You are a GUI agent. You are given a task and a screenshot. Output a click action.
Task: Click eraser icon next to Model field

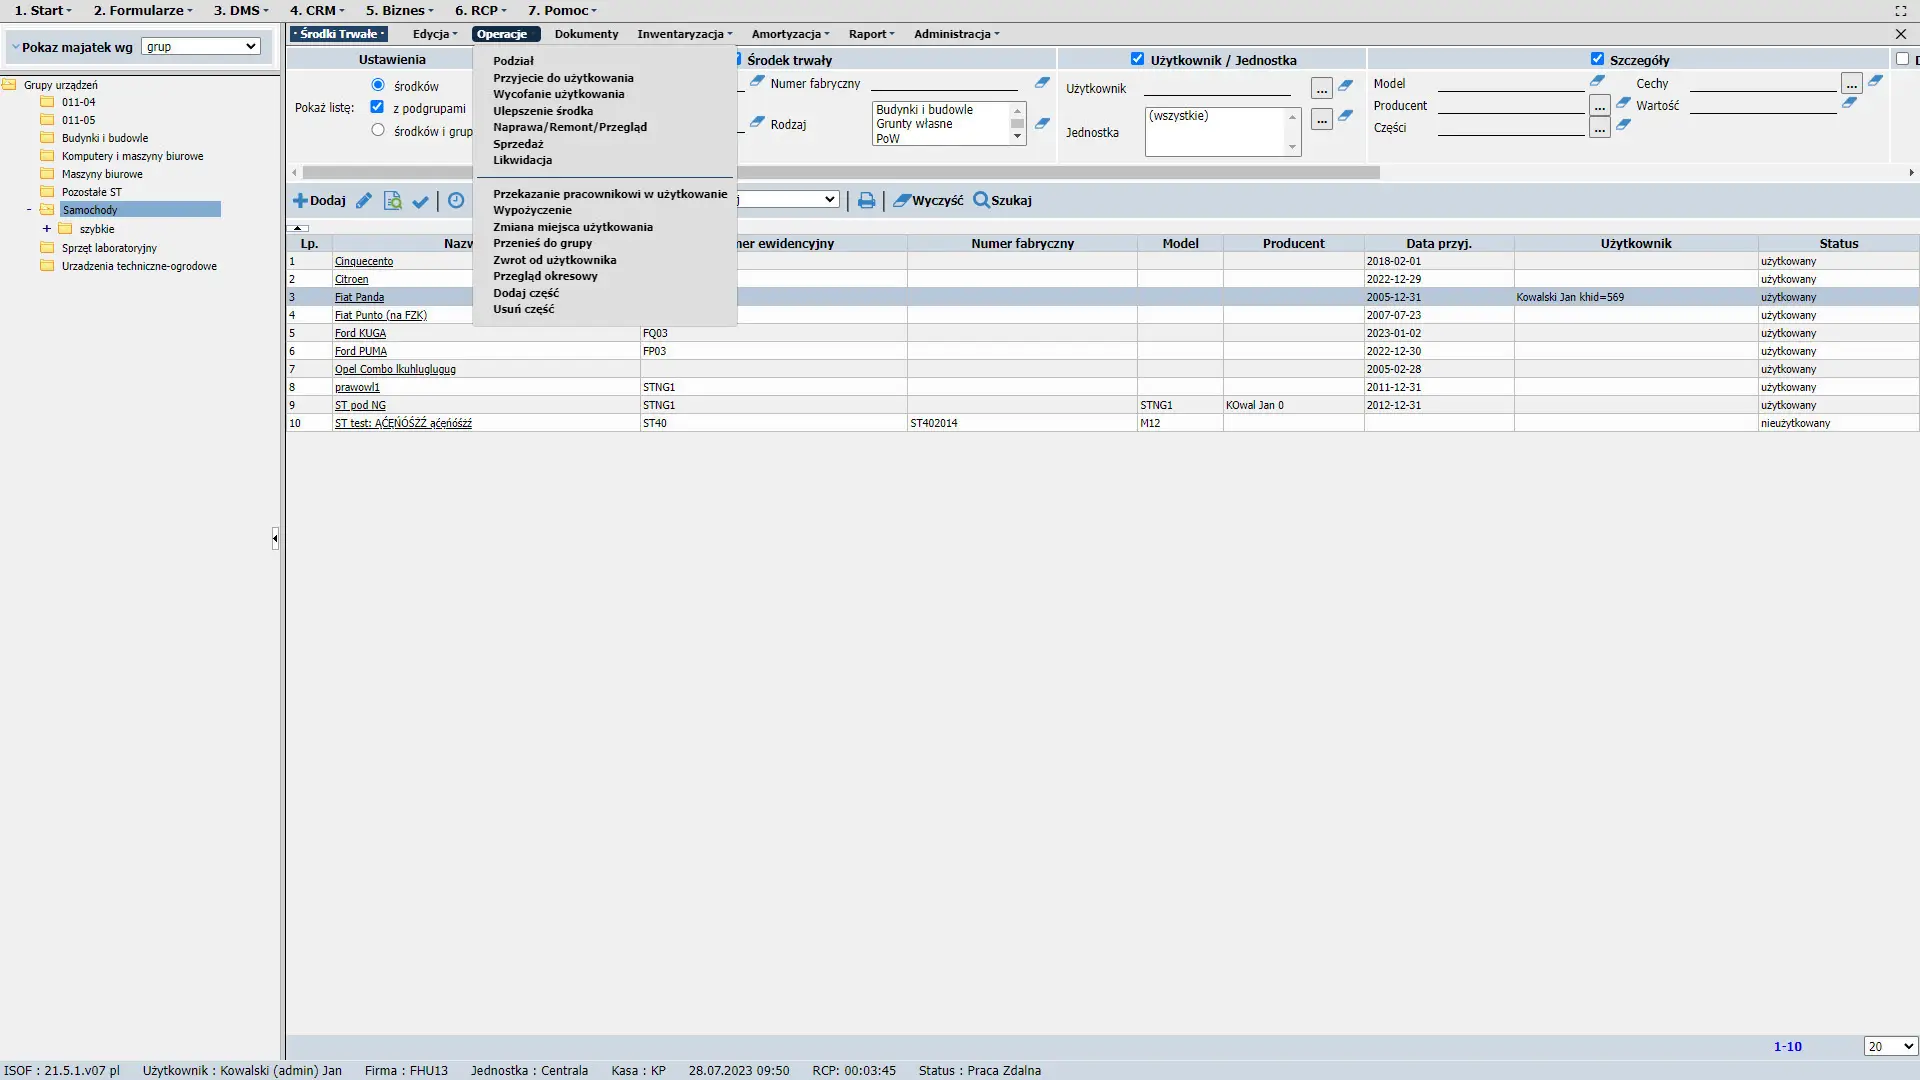(1597, 81)
